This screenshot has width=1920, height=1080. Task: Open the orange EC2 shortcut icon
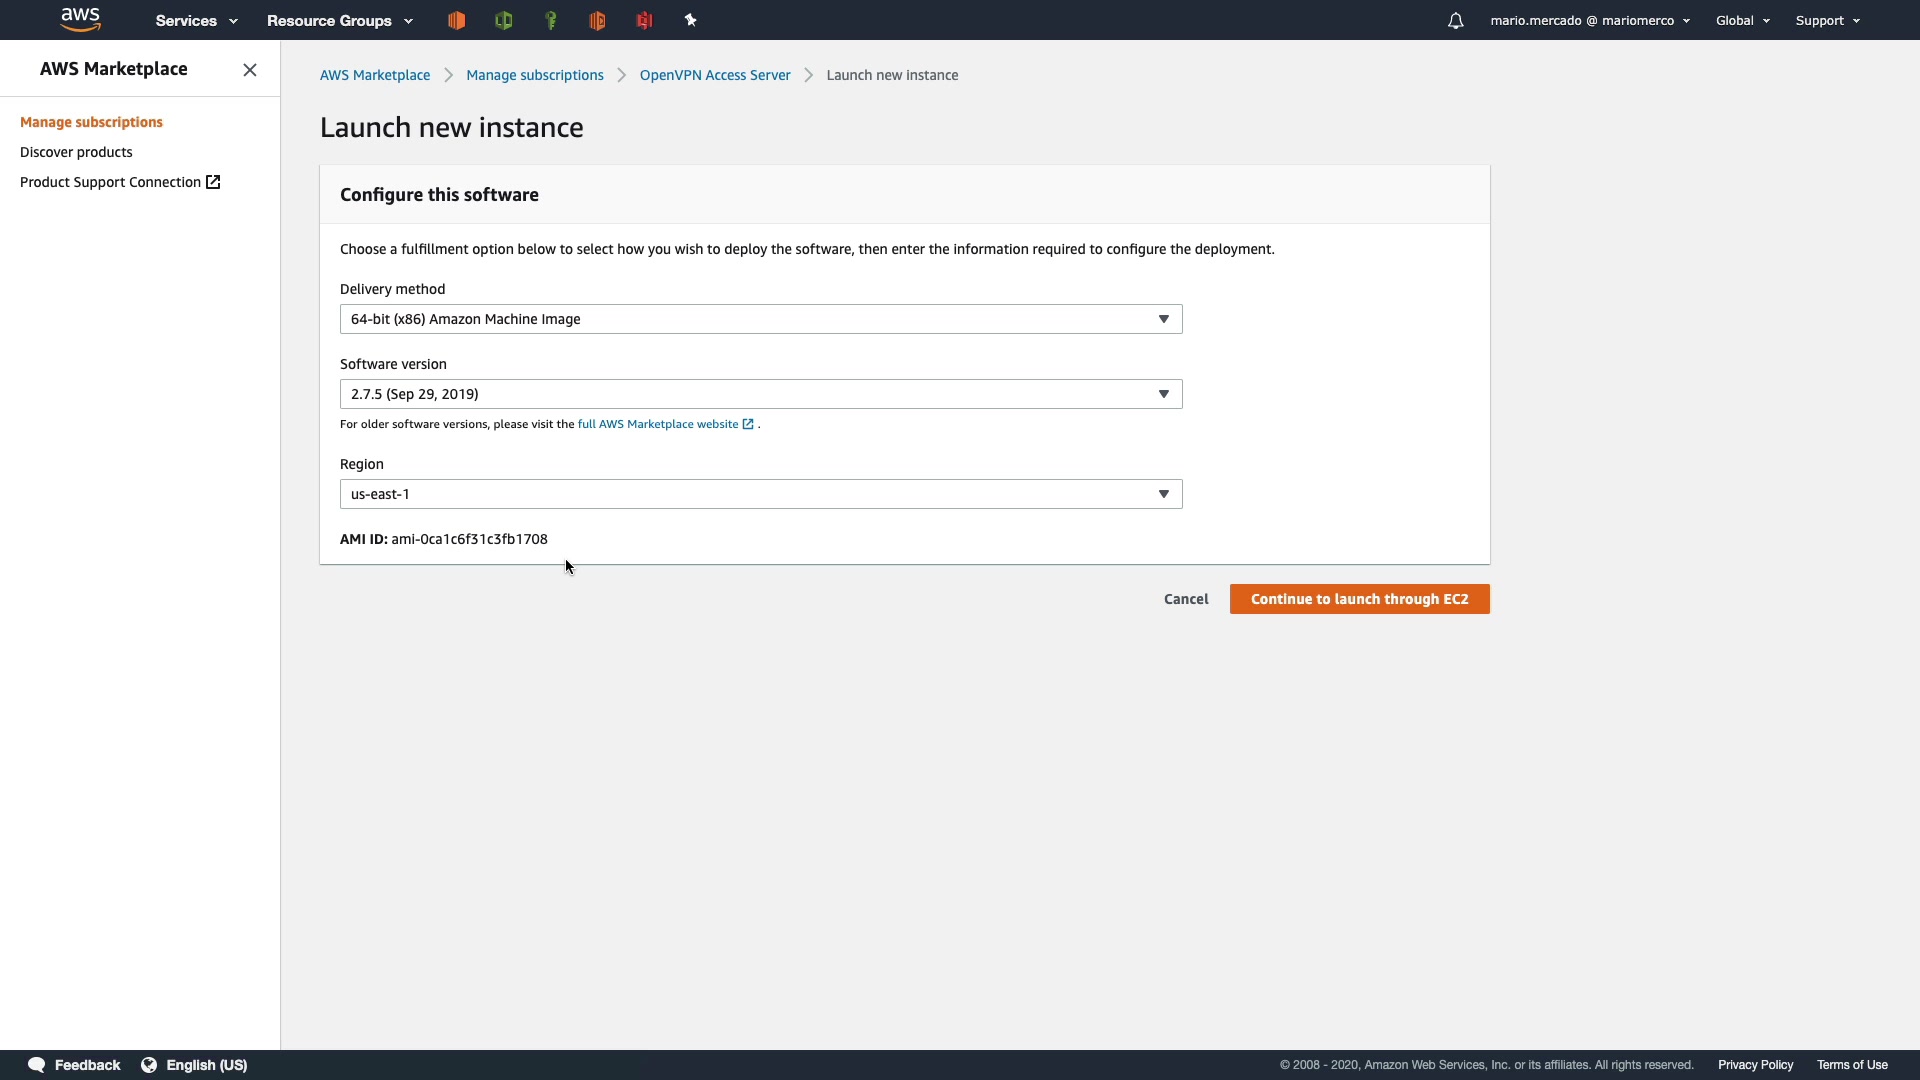pos(457,20)
